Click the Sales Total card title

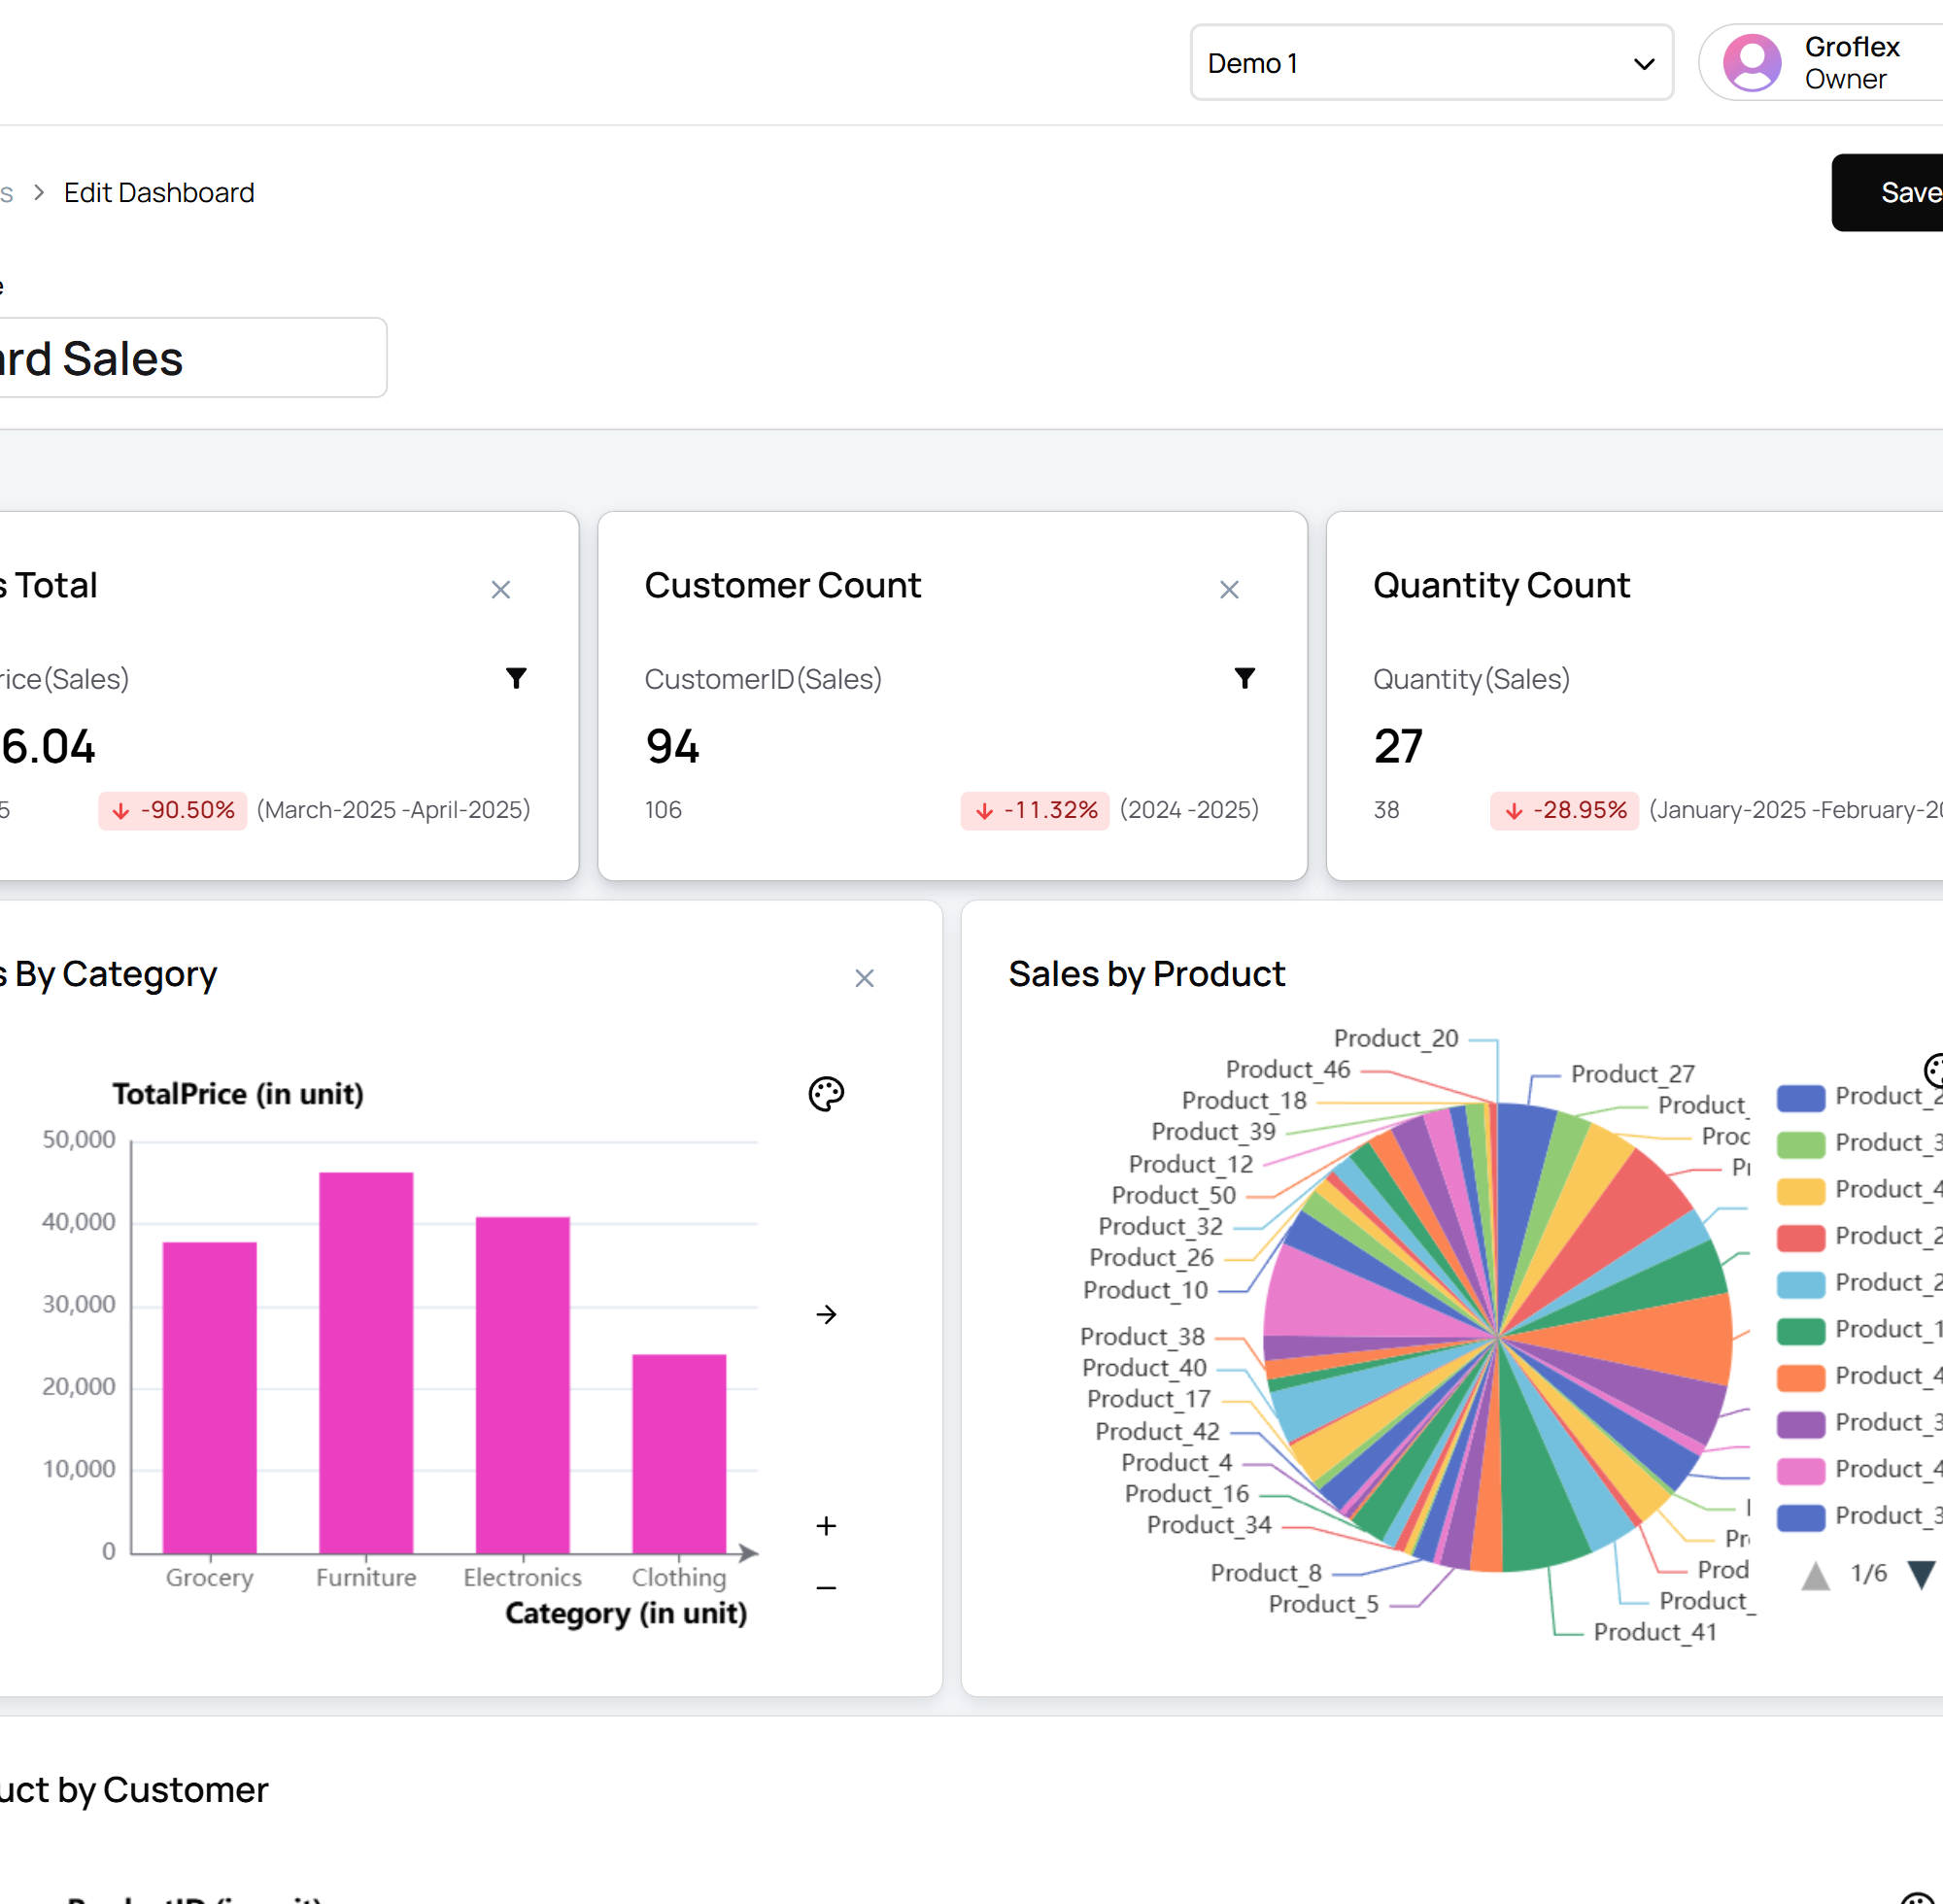click(50, 585)
